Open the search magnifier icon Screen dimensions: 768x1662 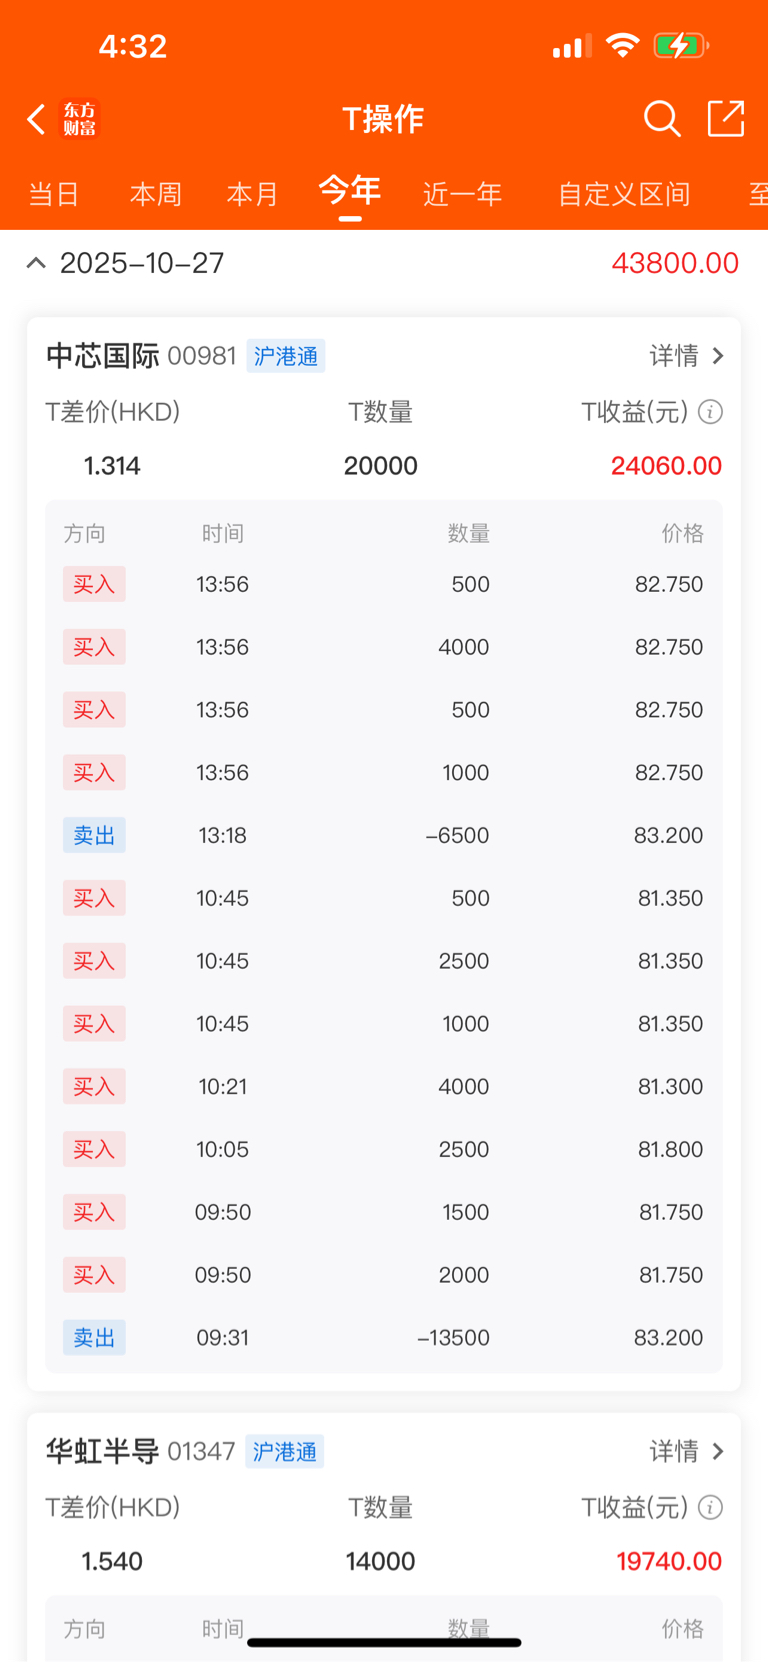point(662,119)
